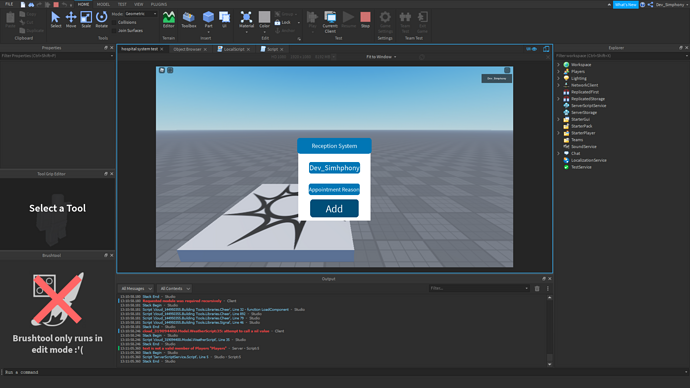Switch to the TEST ribbon tab

pyautogui.click(x=122, y=4)
